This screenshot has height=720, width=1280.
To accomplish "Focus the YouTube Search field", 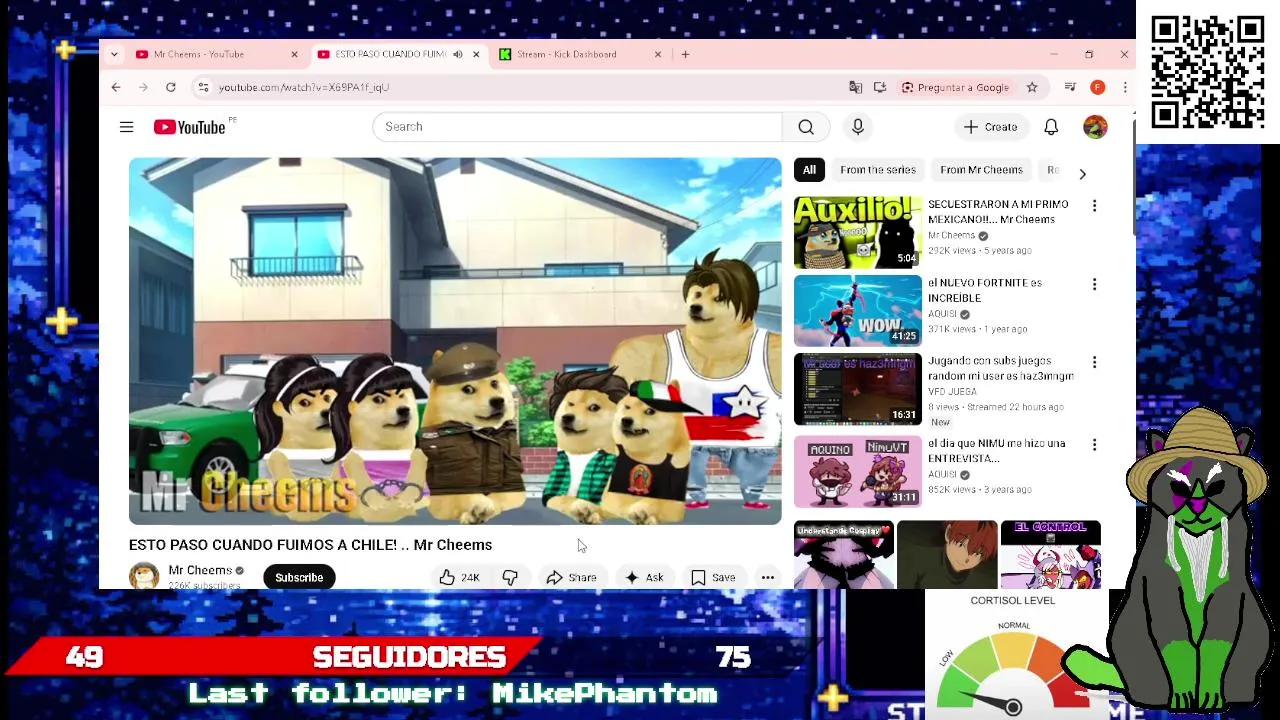I will [x=578, y=127].
